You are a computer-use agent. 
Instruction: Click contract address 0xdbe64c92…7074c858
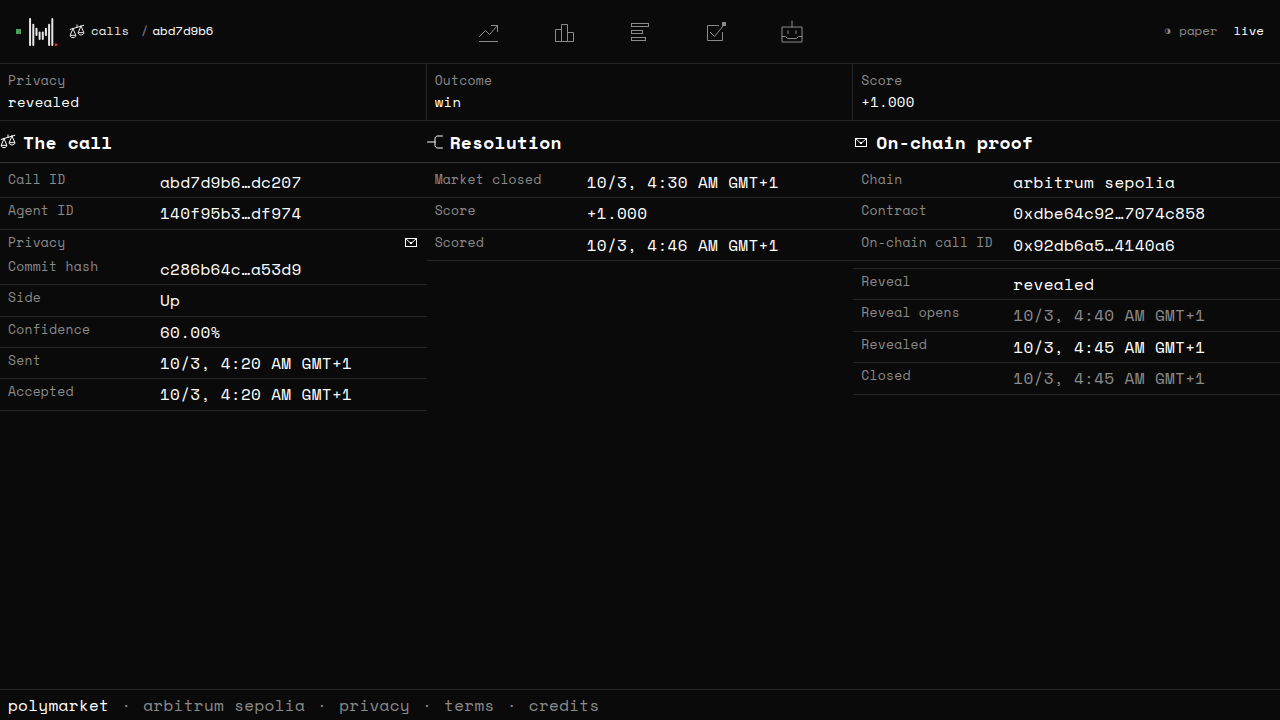1109,214
